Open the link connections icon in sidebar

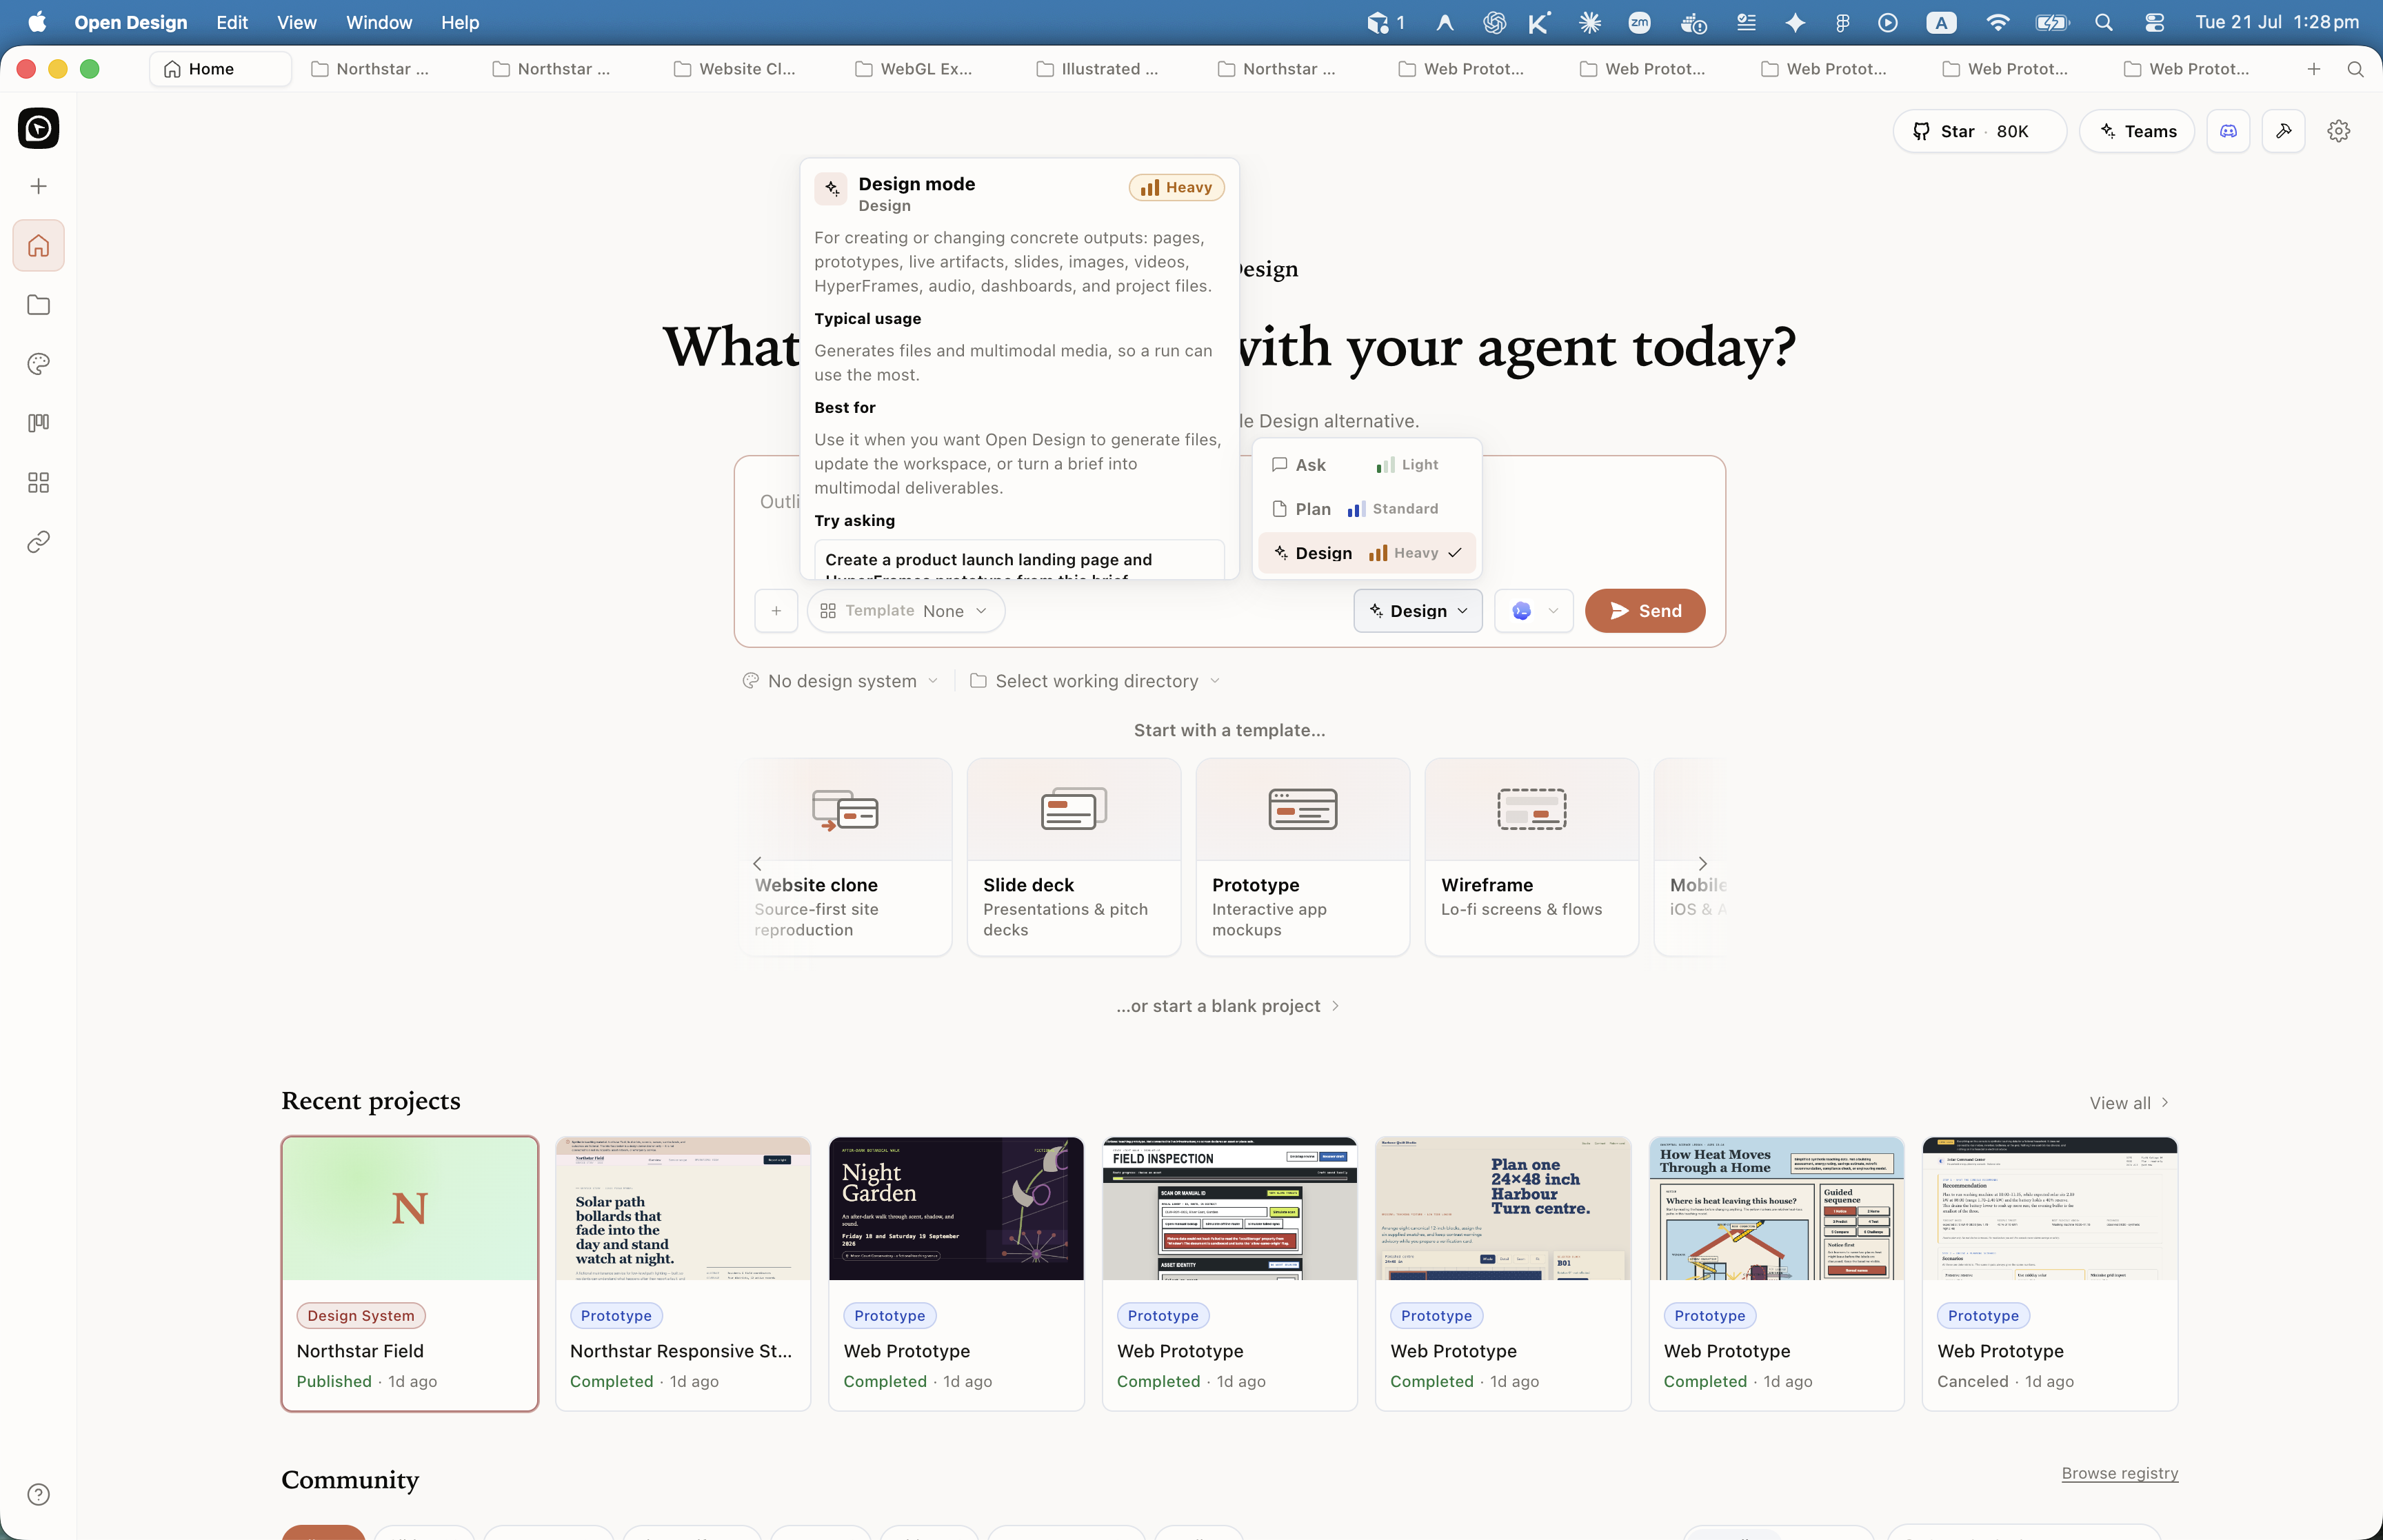pos(38,542)
